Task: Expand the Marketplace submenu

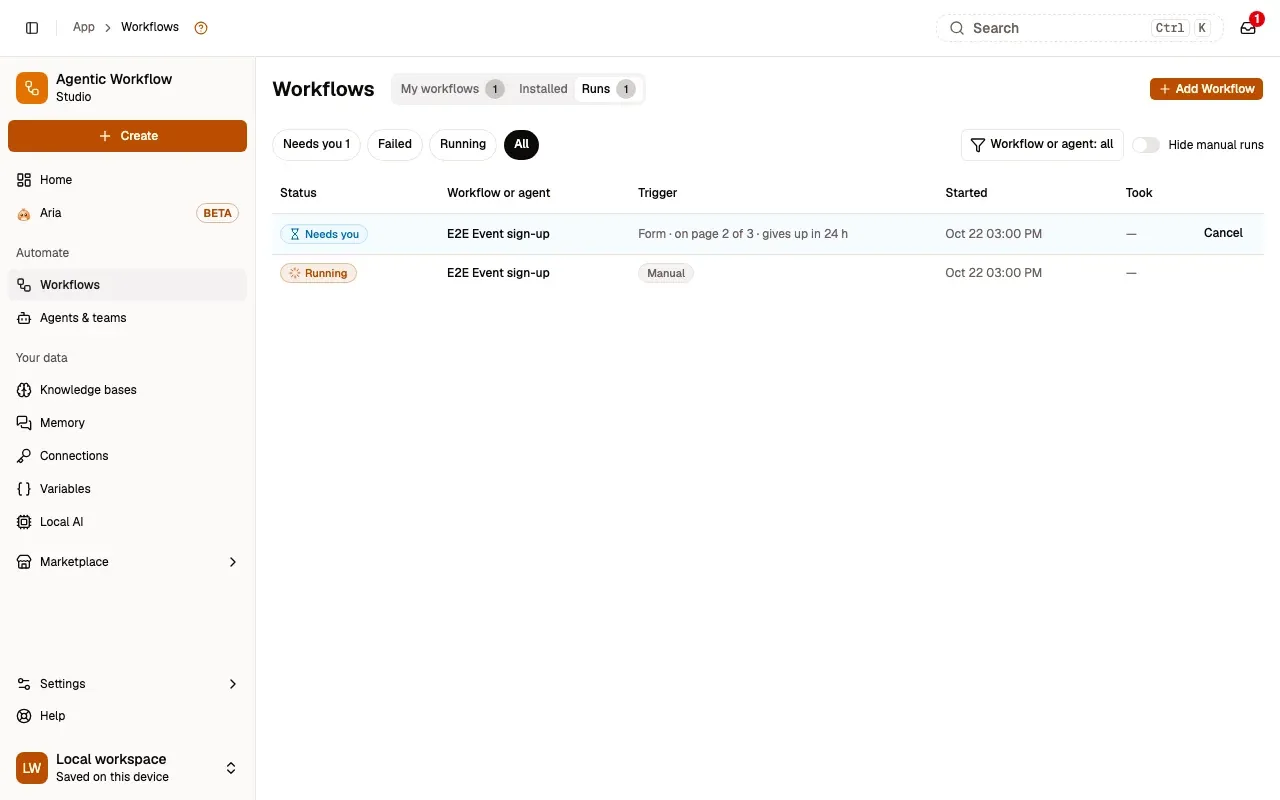Action: click(x=127, y=562)
